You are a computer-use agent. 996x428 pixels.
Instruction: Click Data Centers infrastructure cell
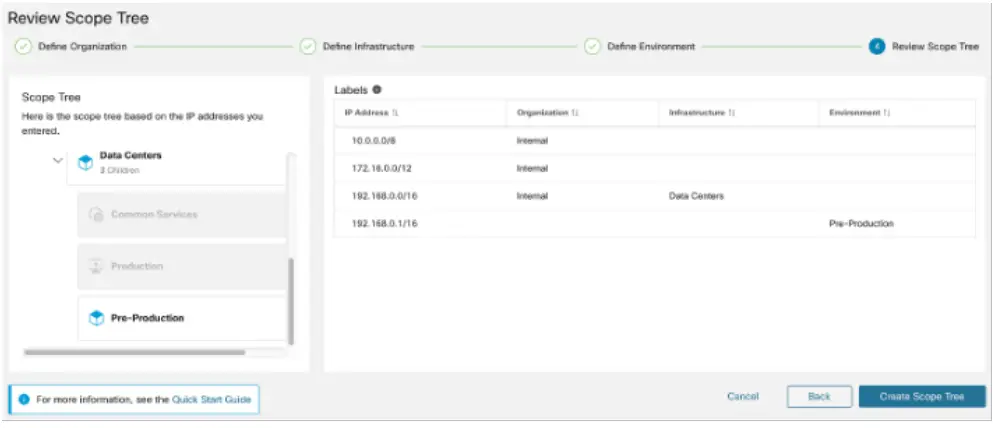pyautogui.click(x=696, y=196)
